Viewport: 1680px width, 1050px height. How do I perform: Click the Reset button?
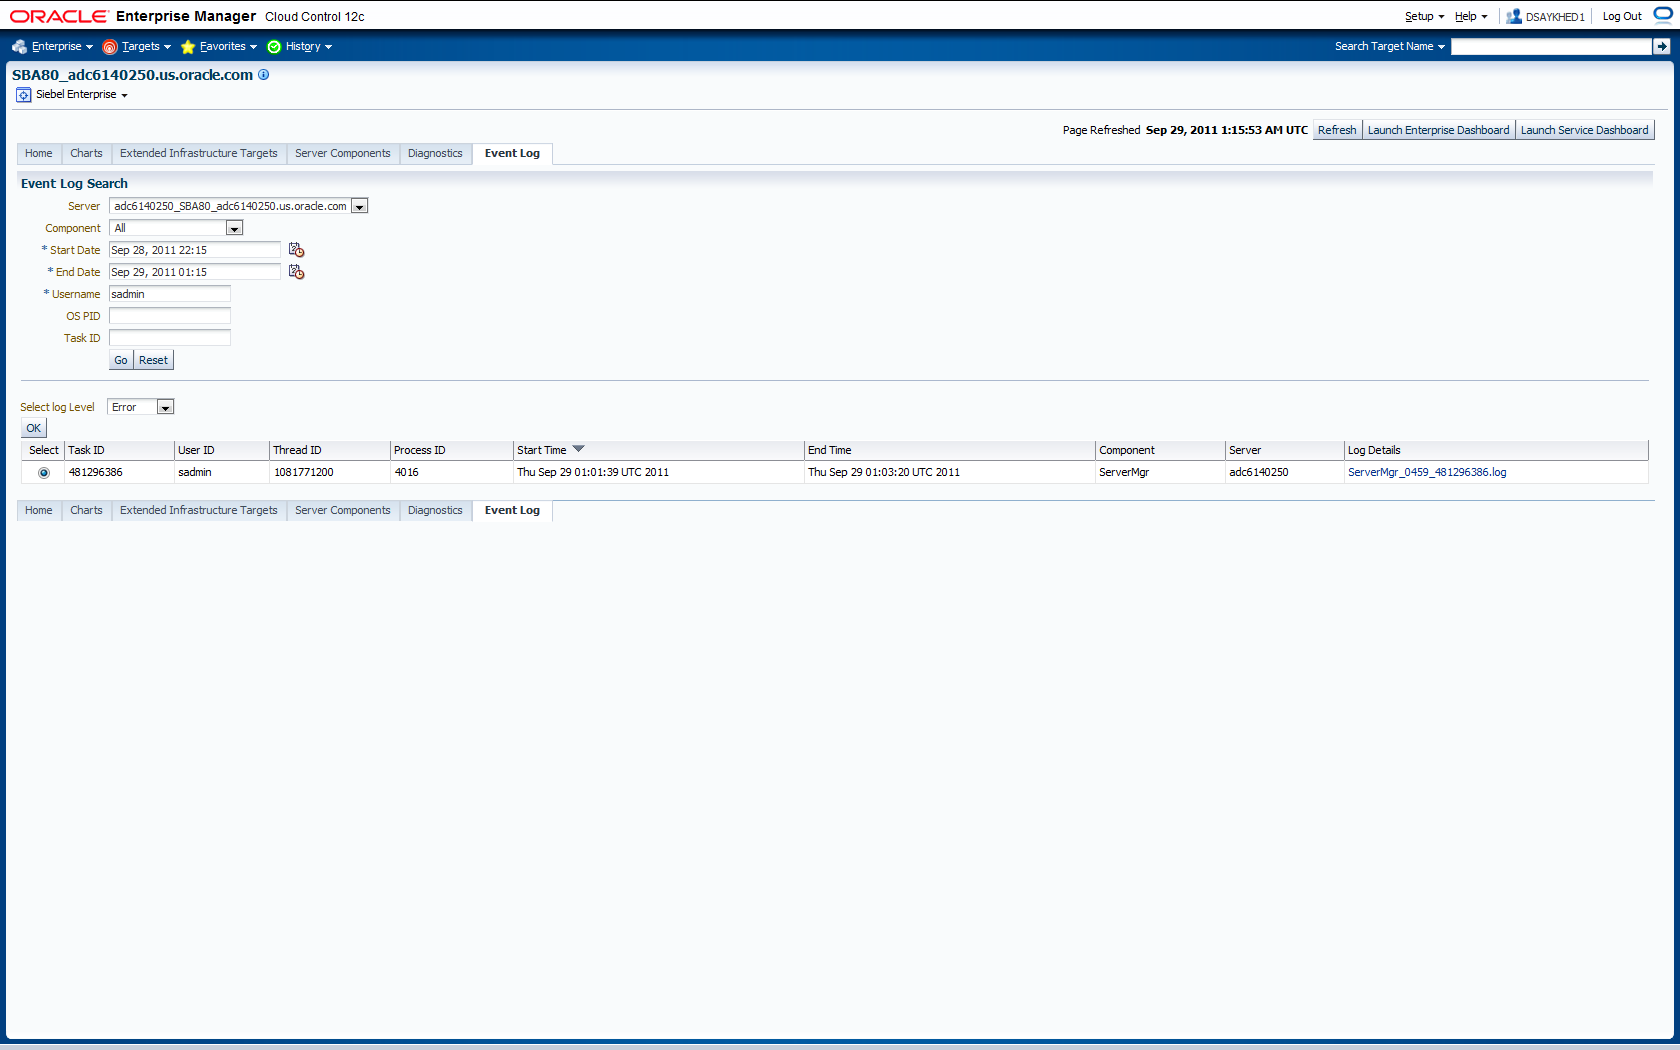click(x=153, y=360)
